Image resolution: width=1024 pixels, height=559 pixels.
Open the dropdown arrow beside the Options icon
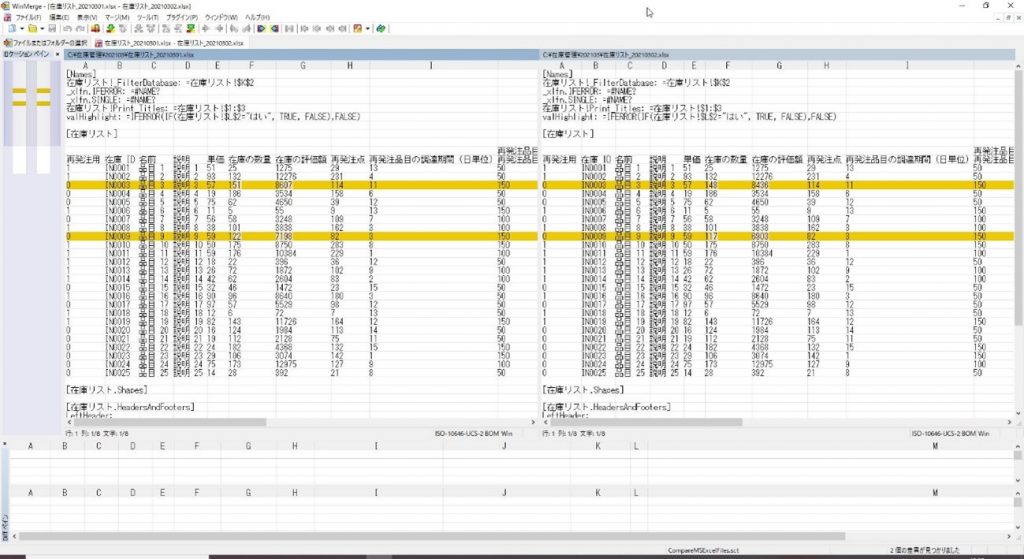[368, 29]
